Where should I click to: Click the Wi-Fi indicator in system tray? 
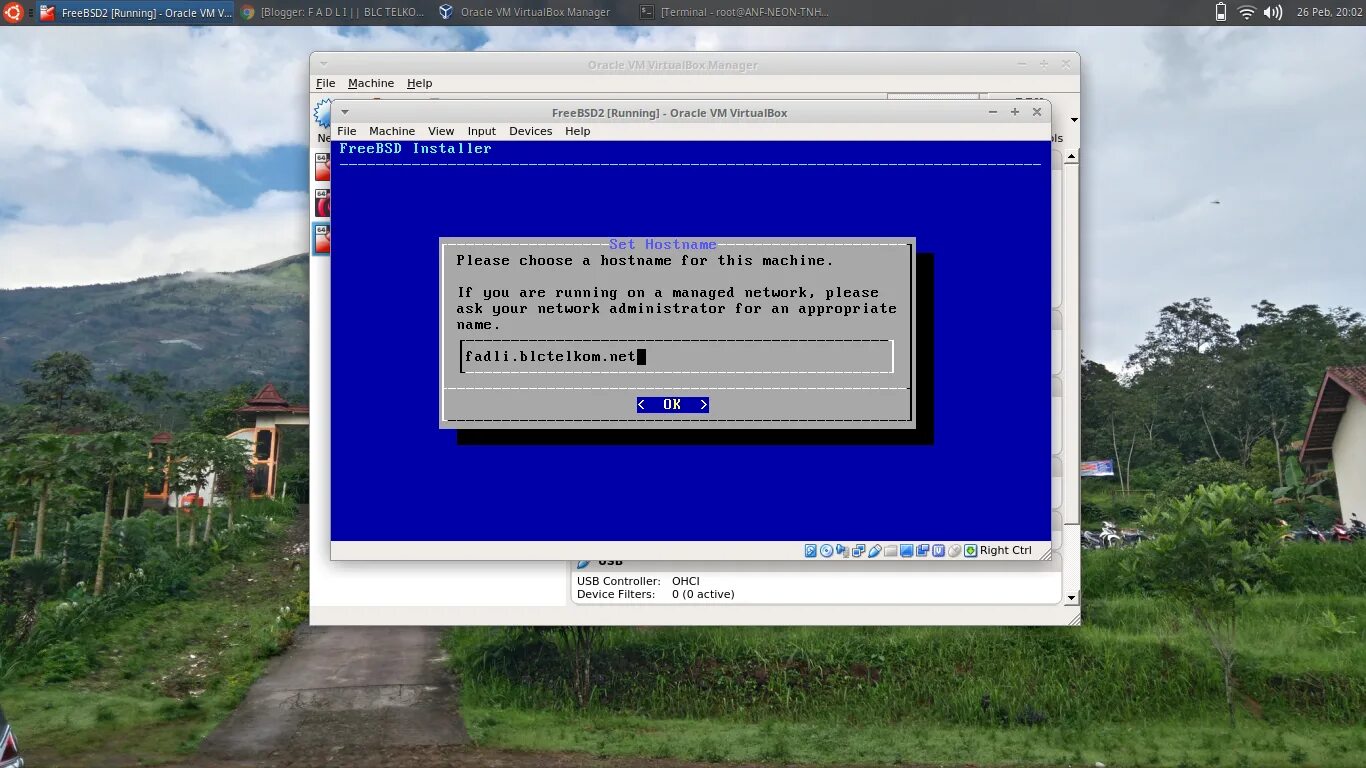pos(1246,12)
